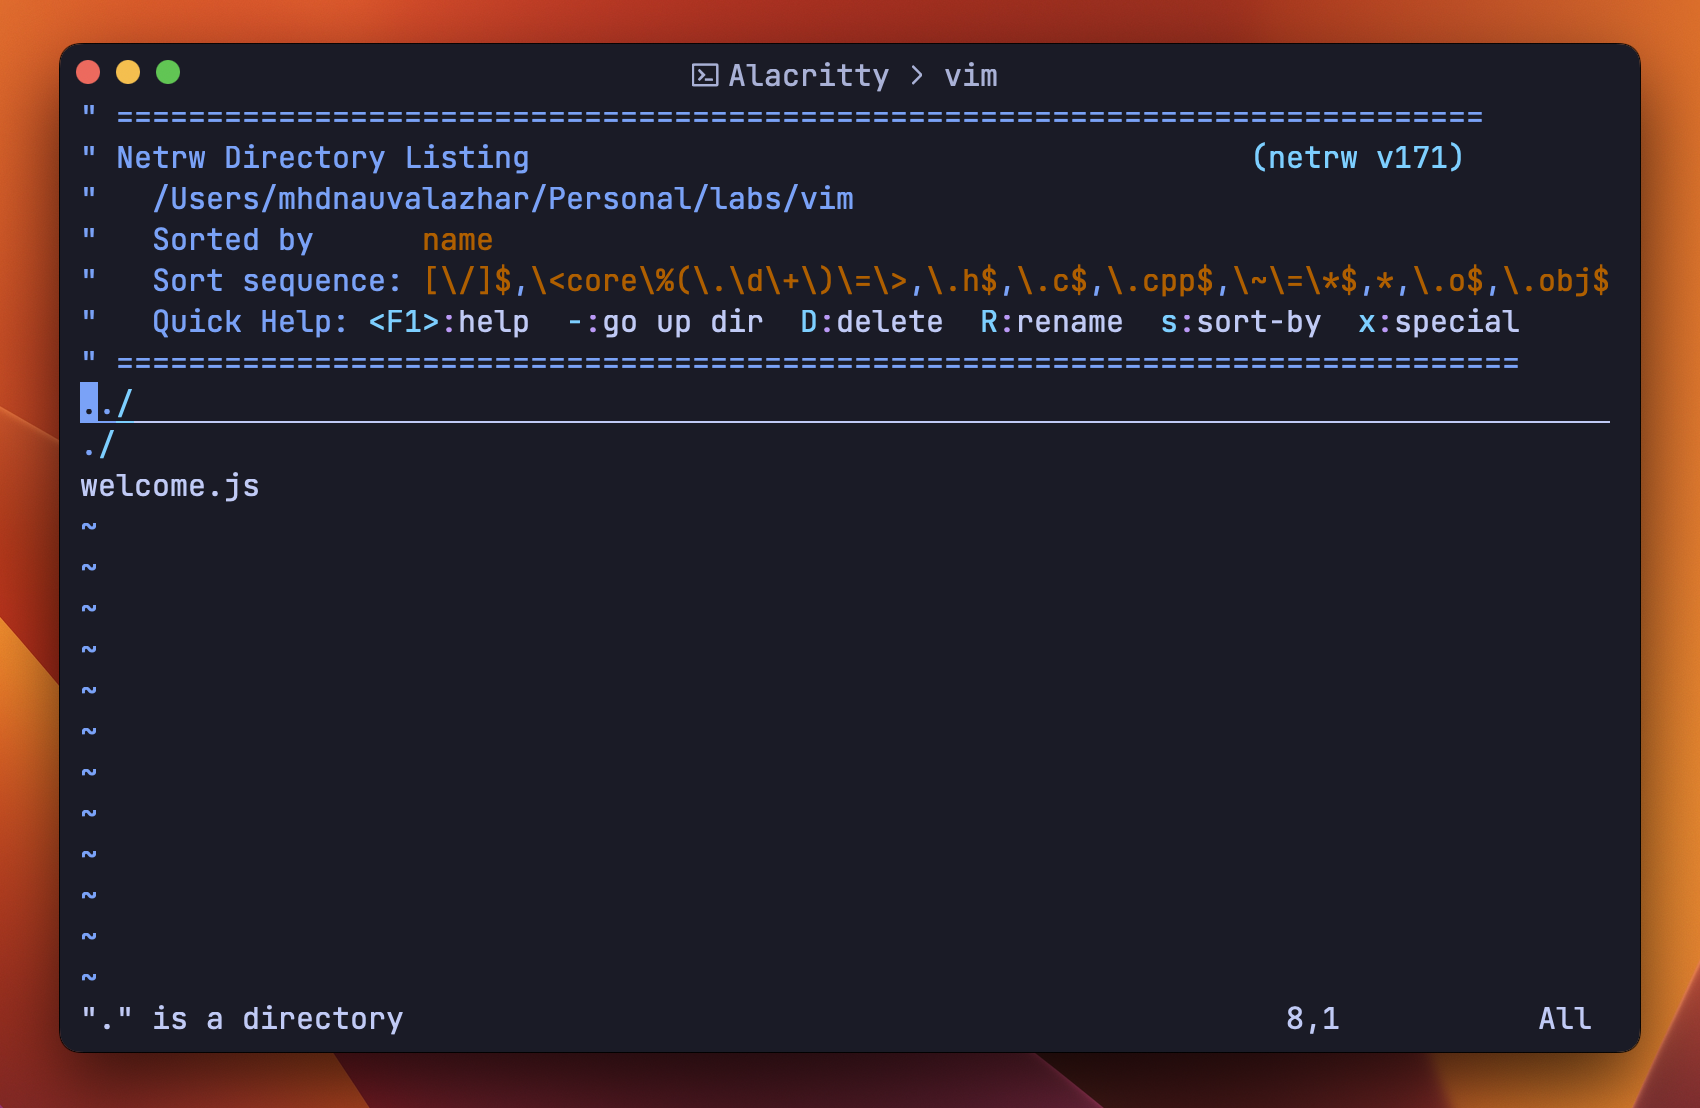Click the All scroll indicator in status bar
This screenshot has width=1700, height=1108.
click(1563, 1018)
